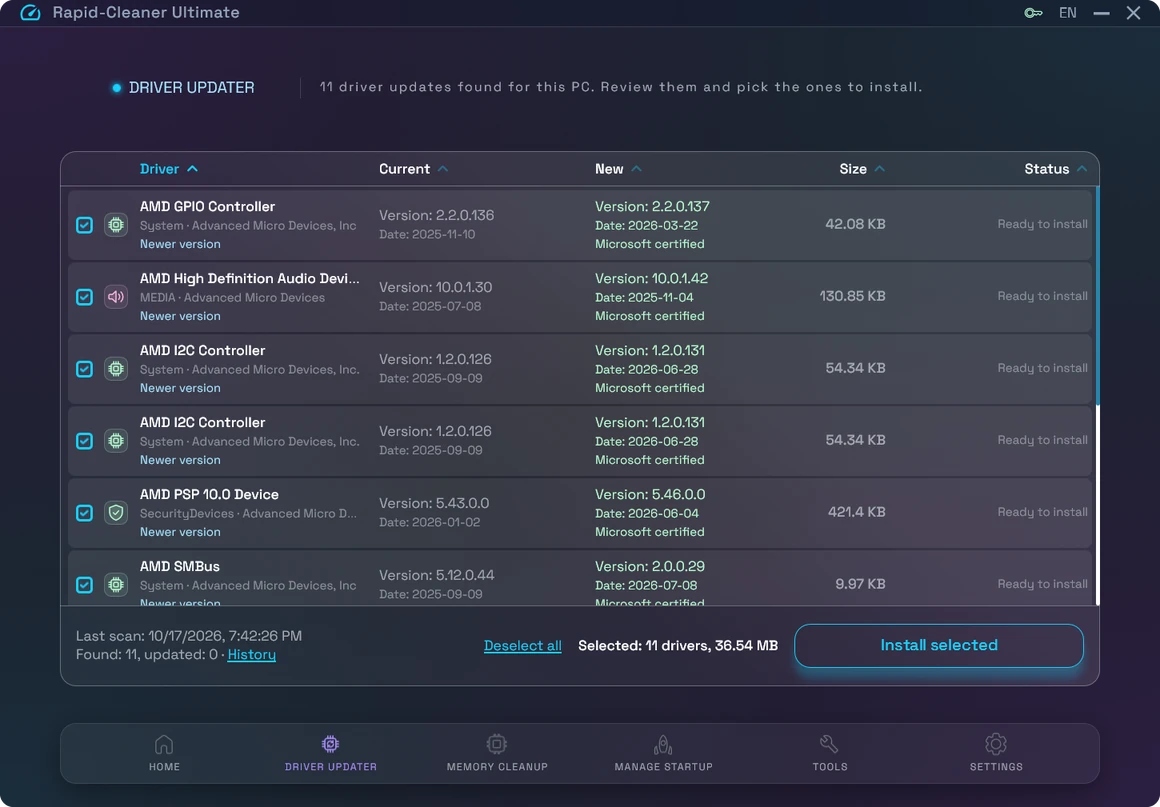Viewport: 1160px width, 807px height.
Task: Uncheck the AMD SMBus checkbox
Action: coord(84,584)
